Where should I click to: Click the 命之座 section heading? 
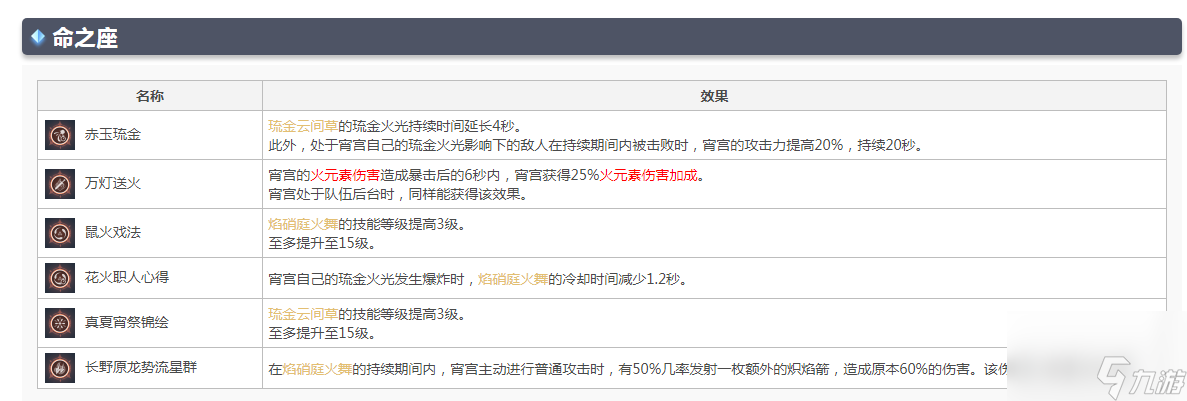click(86, 38)
